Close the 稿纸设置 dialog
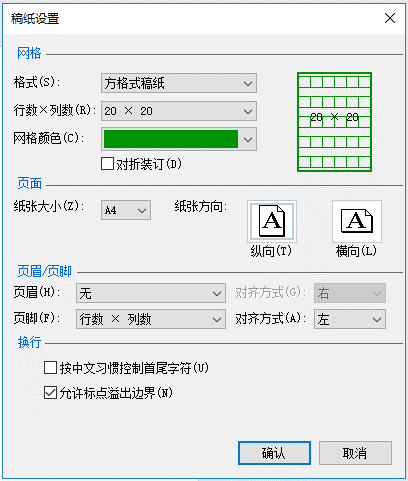The image size is (408, 481). (390, 18)
